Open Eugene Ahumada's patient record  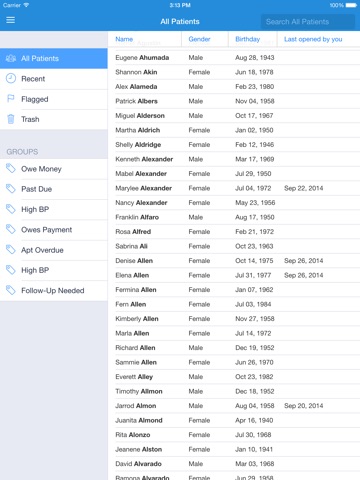pyautogui.click(x=234, y=58)
